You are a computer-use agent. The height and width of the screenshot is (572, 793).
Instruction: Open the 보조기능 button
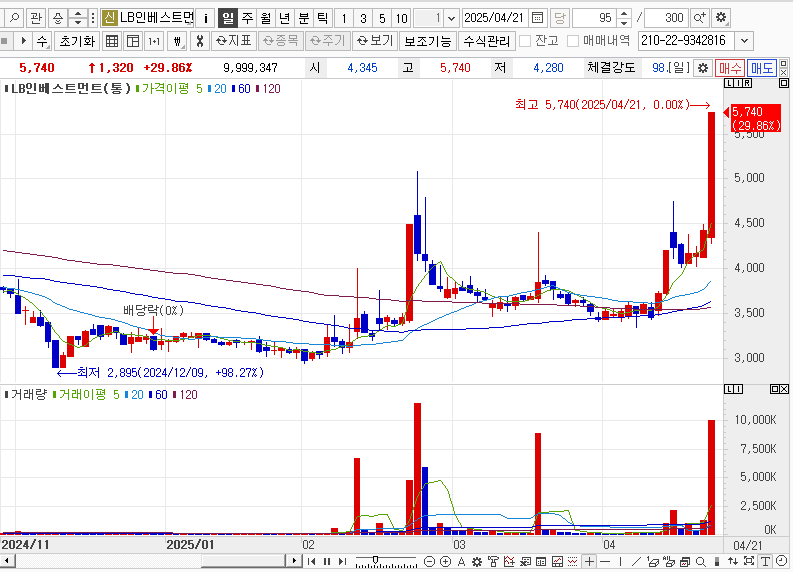[428, 41]
